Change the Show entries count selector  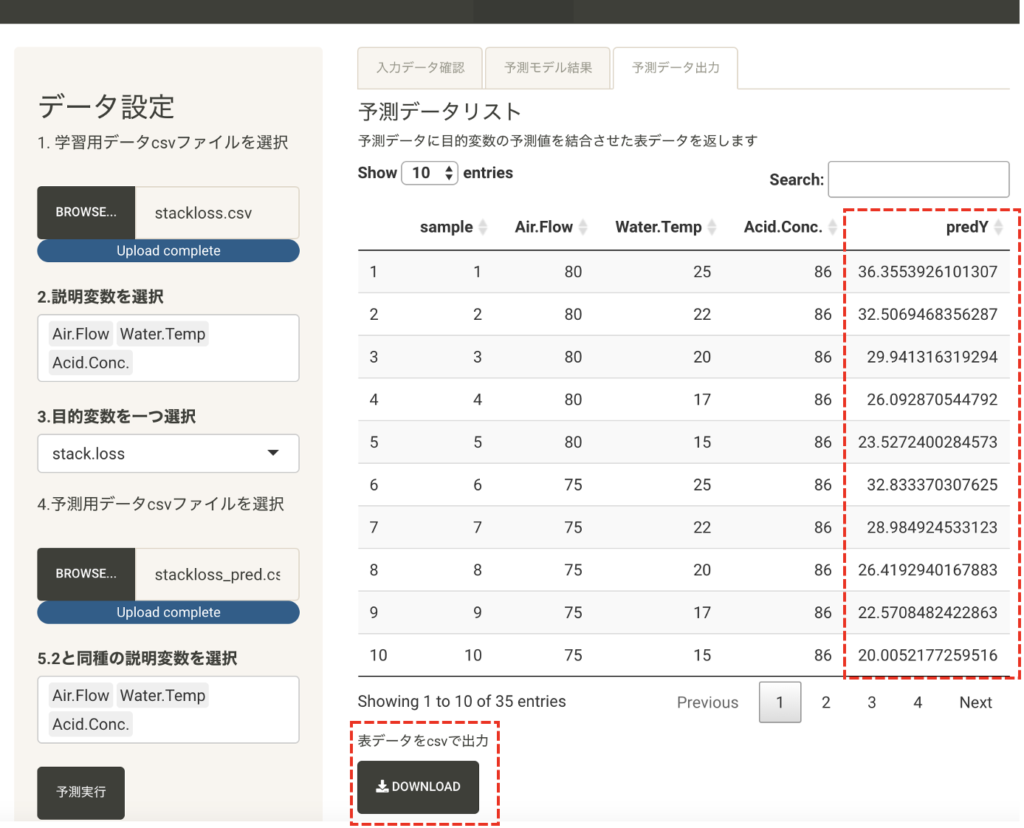tap(429, 173)
